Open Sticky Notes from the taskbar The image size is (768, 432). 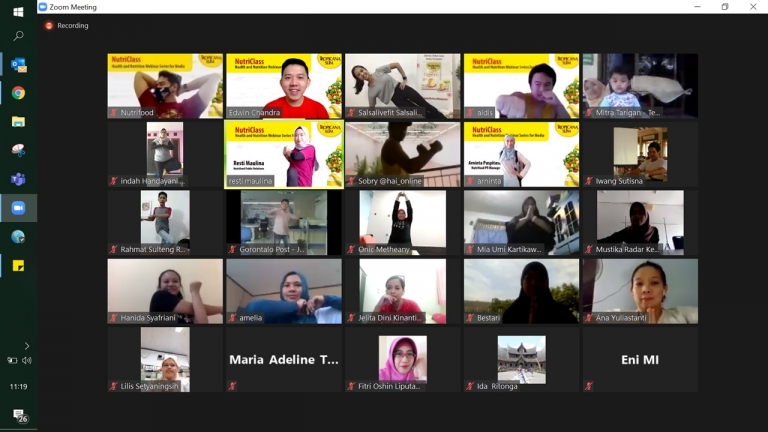coord(18,266)
